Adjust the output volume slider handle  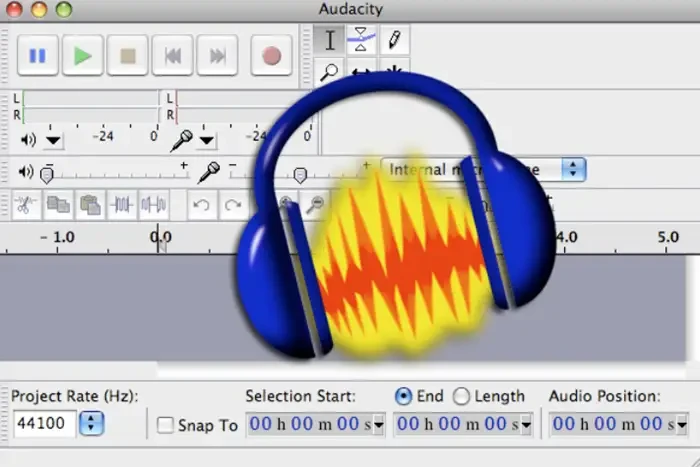(x=47, y=174)
